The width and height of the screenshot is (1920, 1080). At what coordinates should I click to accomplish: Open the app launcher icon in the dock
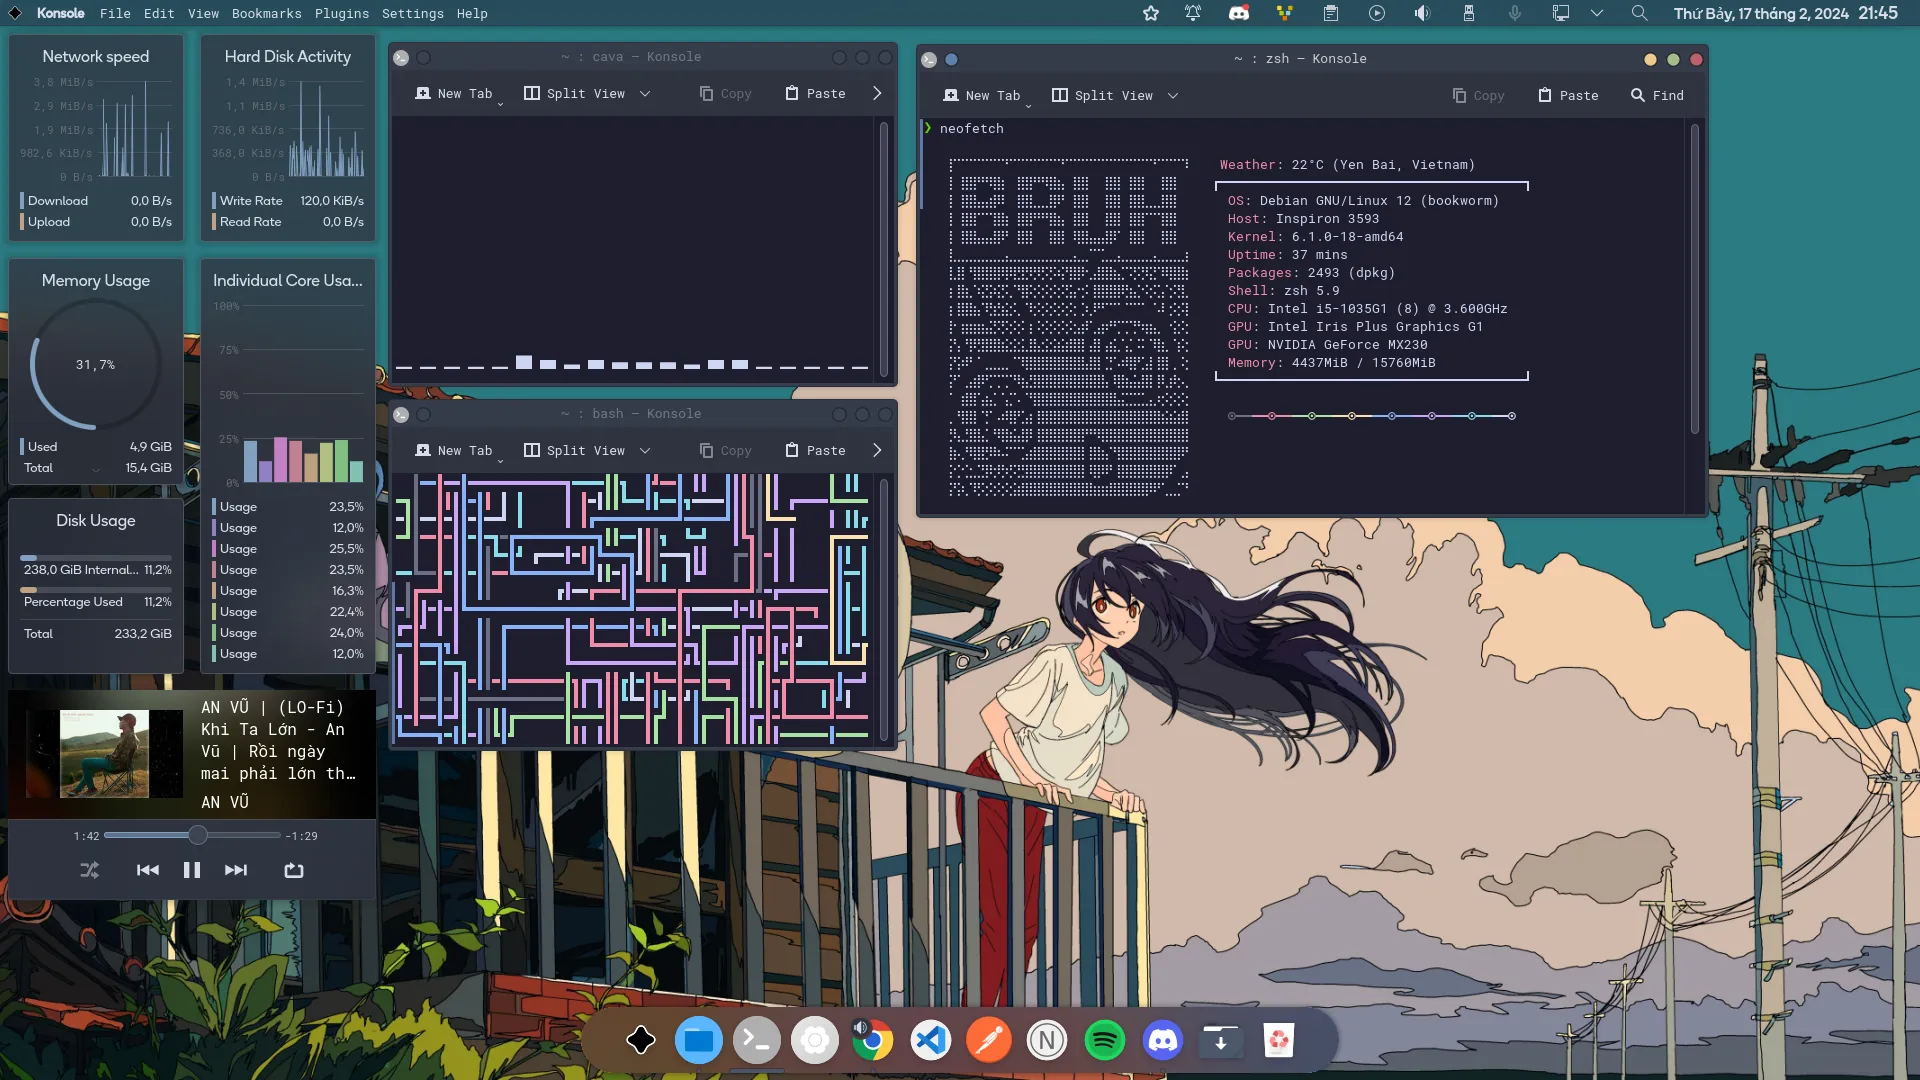[641, 1041]
